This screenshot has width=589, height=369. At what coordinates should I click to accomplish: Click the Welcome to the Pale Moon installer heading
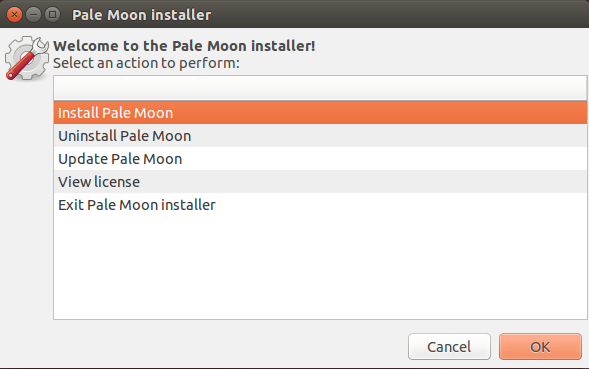pos(184,46)
